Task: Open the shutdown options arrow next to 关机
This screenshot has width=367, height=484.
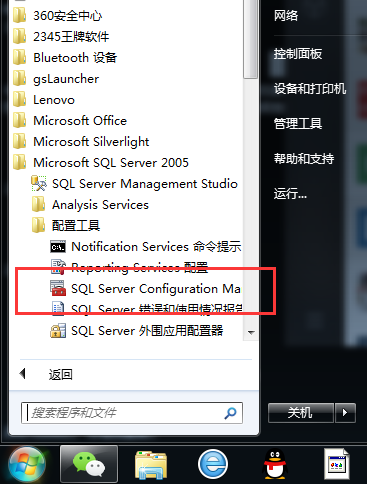Action: click(x=345, y=413)
